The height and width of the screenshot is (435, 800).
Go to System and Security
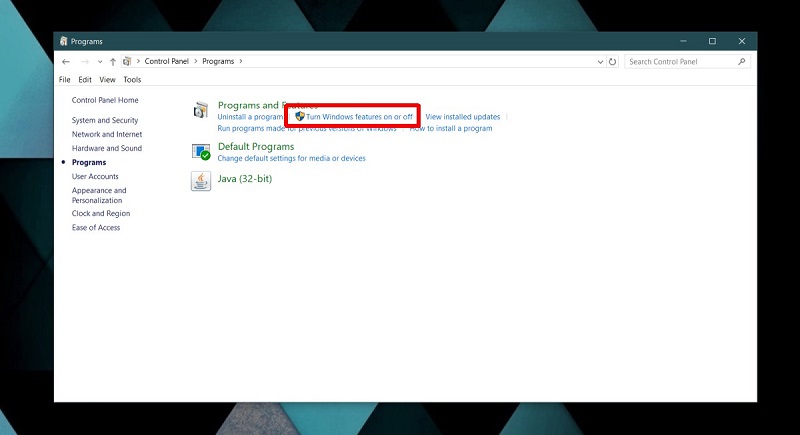[105, 120]
